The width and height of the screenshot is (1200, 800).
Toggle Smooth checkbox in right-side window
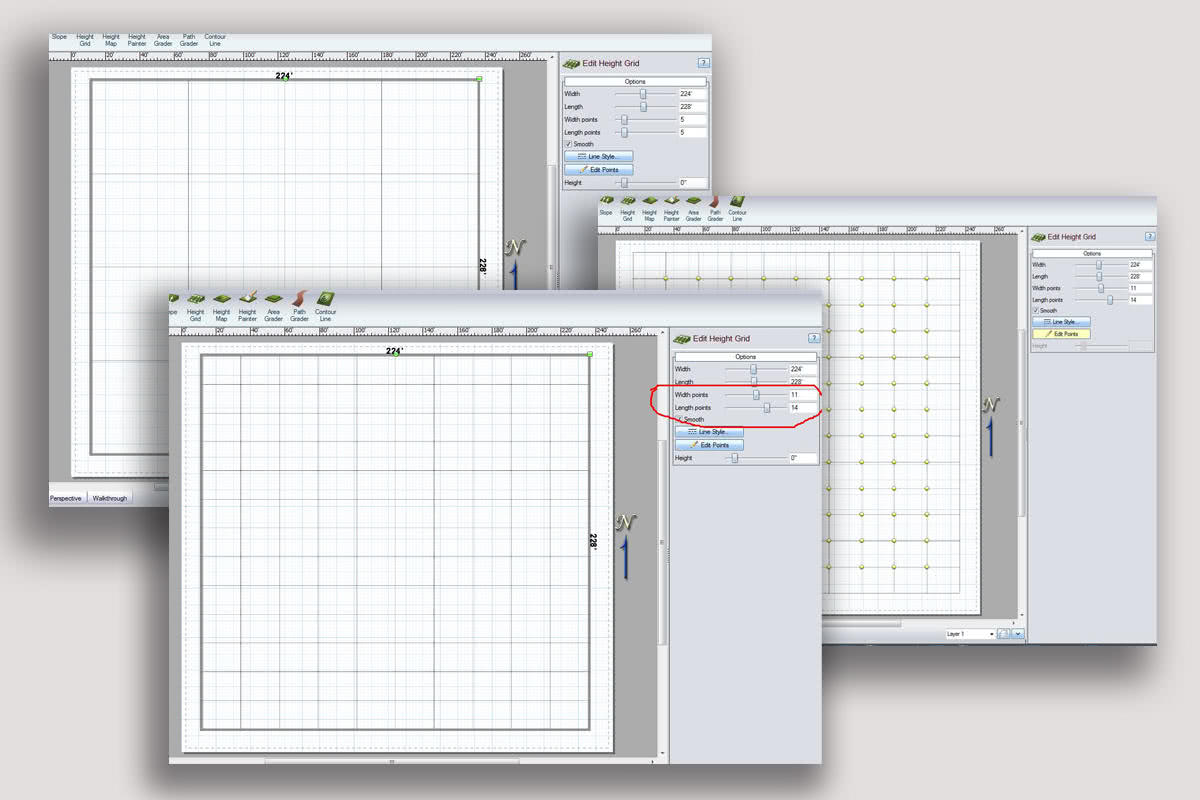[x=1036, y=311]
